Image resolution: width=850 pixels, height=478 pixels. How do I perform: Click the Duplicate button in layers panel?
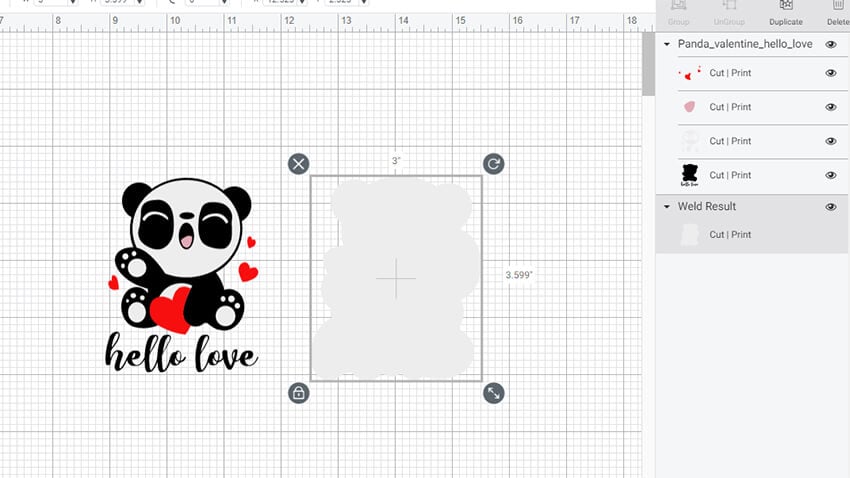click(785, 13)
